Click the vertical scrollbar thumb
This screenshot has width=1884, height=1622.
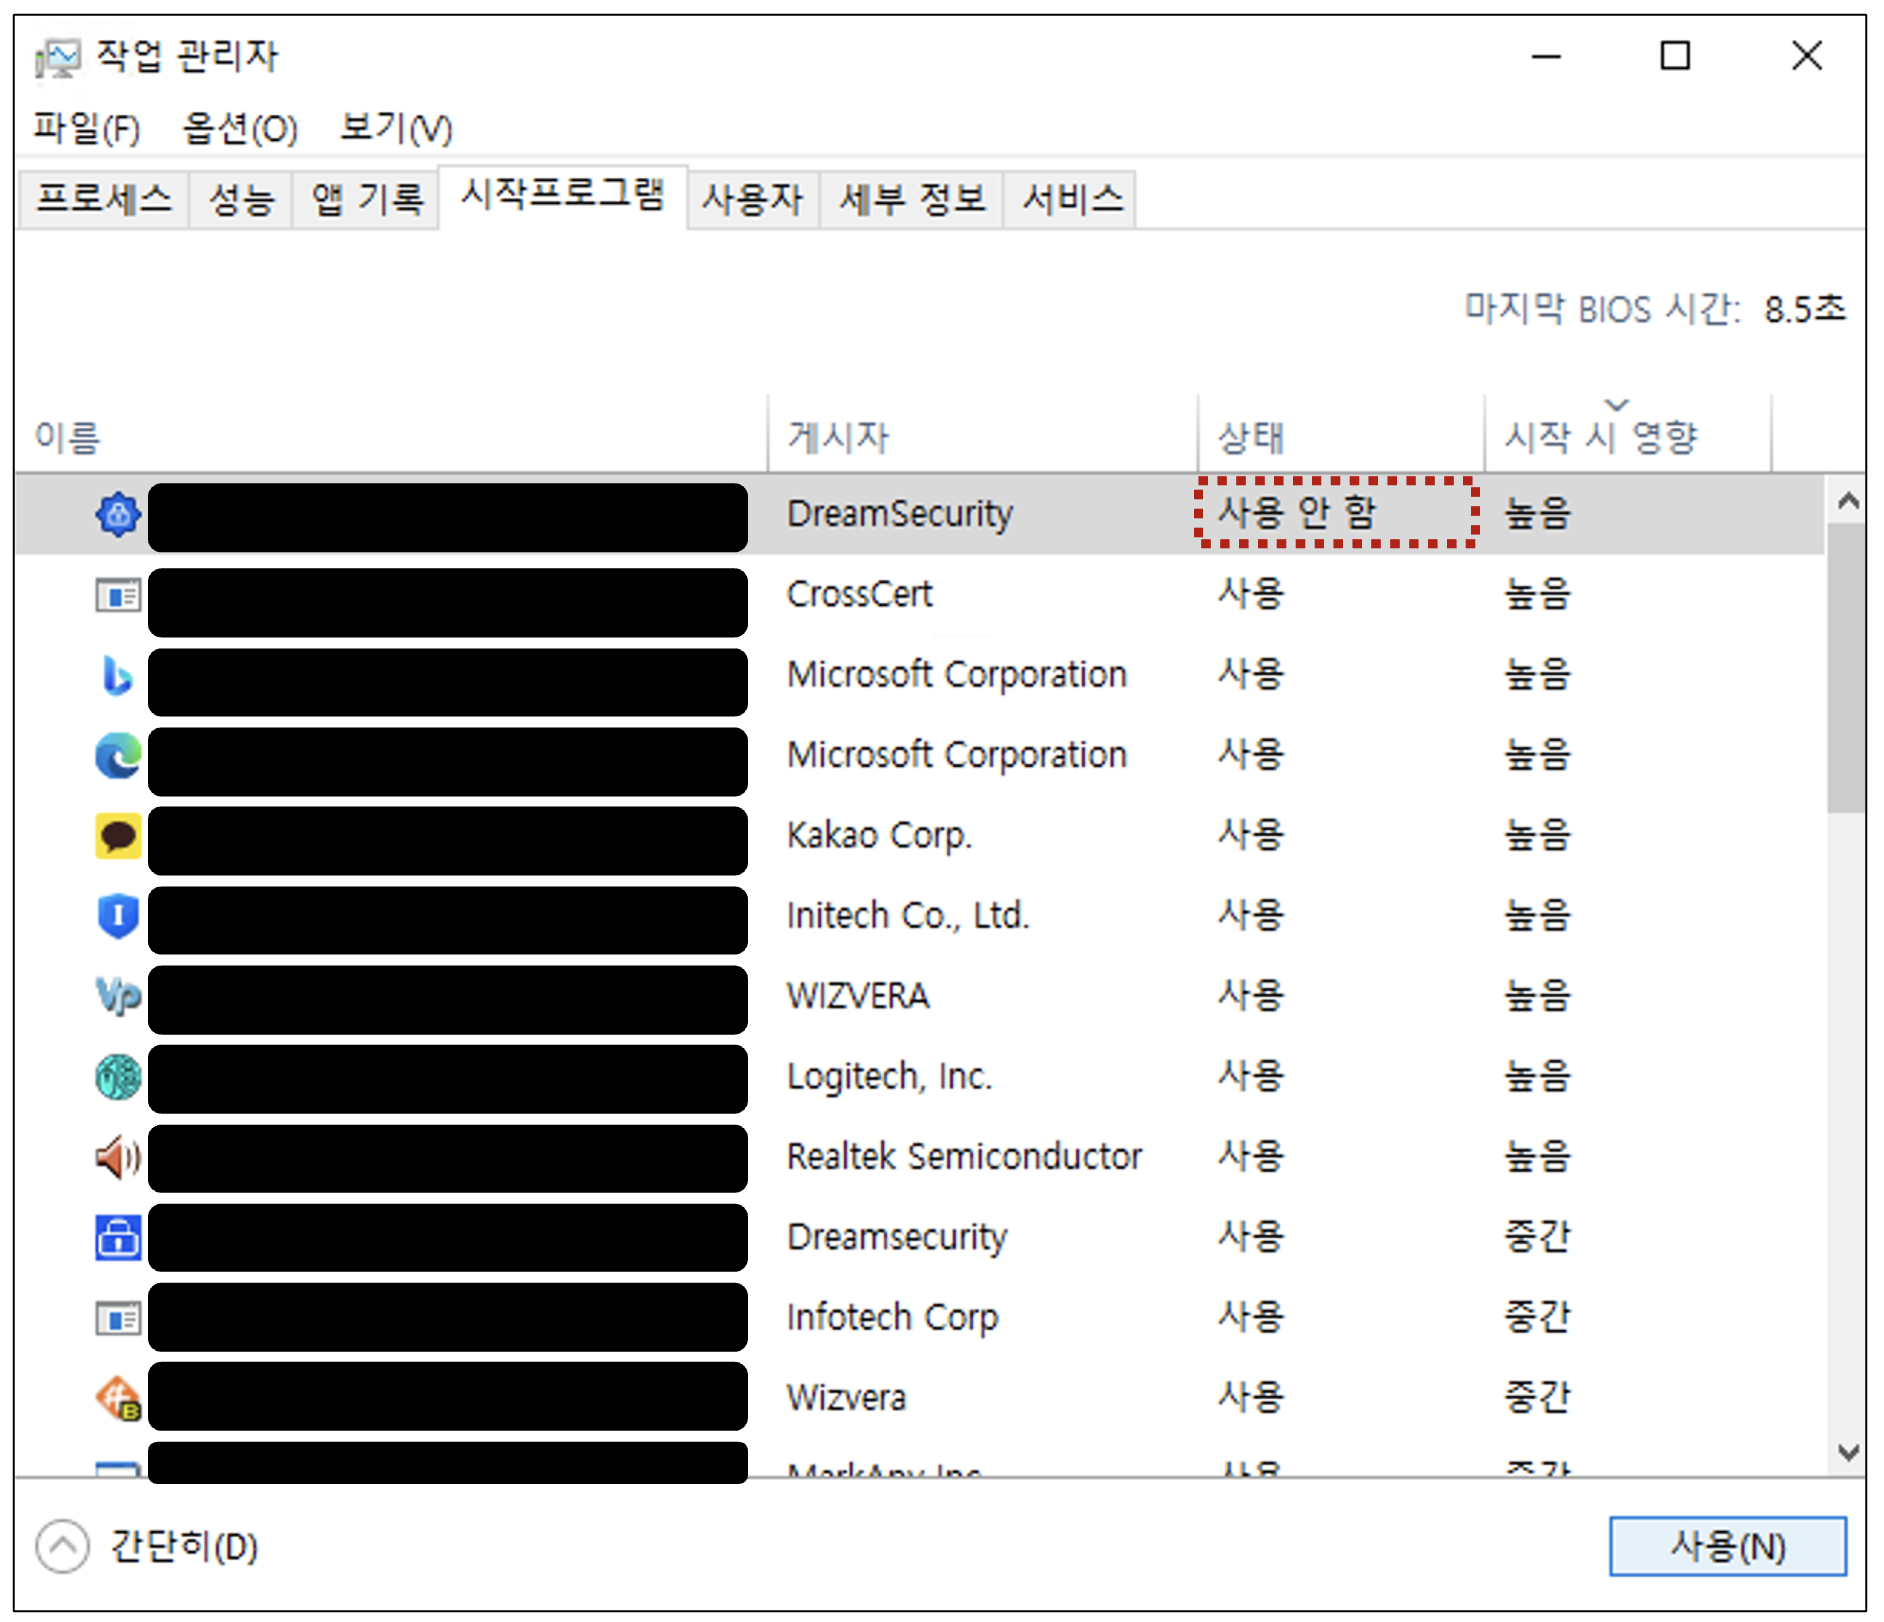1846,668
